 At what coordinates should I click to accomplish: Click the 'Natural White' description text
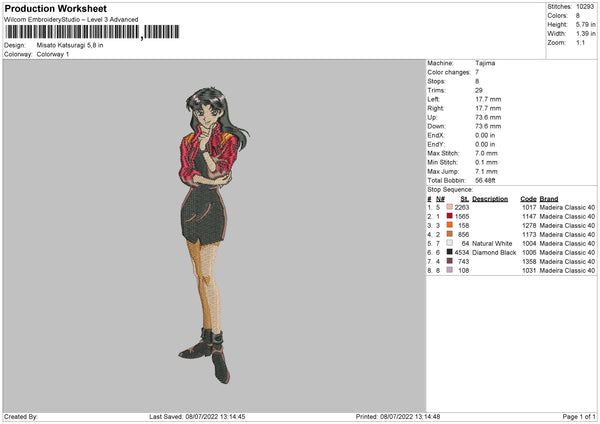pyautogui.click(x=492, y=243)
